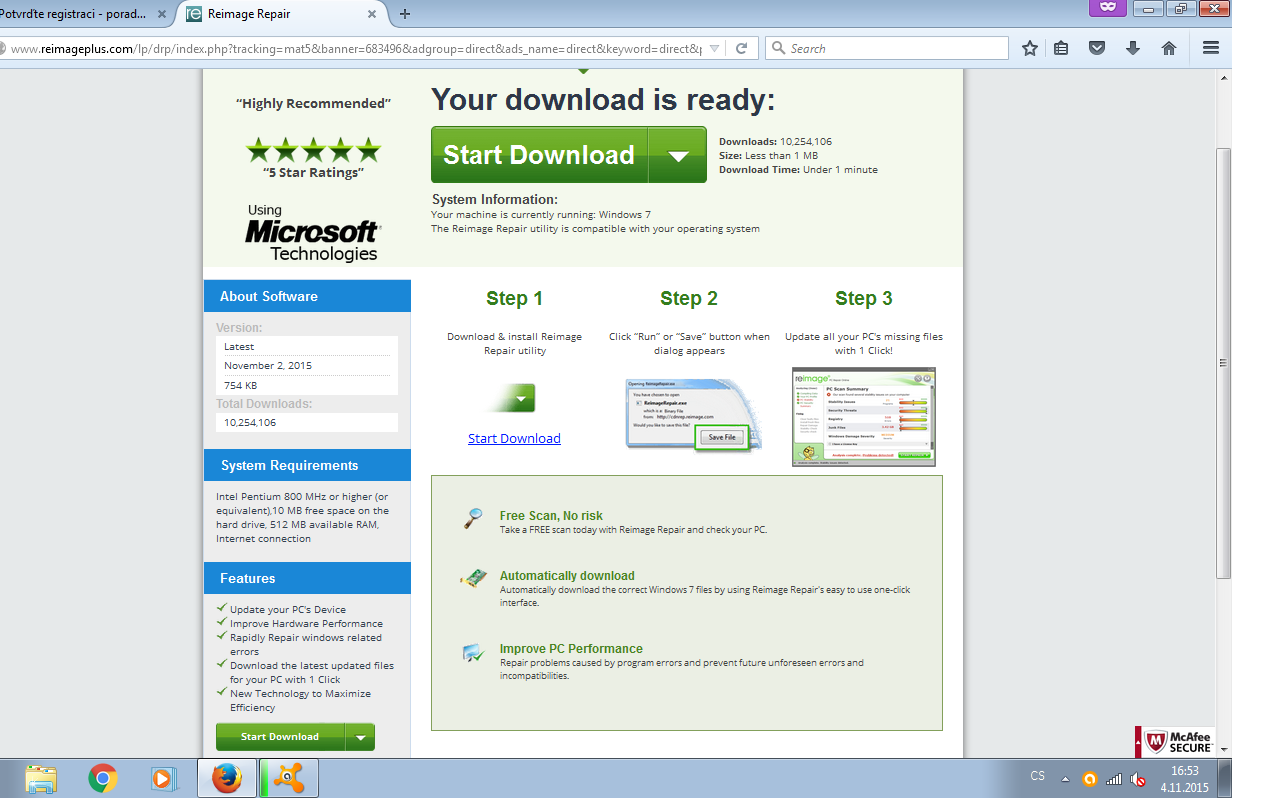Click the small Start Download button under Features
Viewport: 1280px width, 800px height.
pyautogui.click(x=280, y=737)
